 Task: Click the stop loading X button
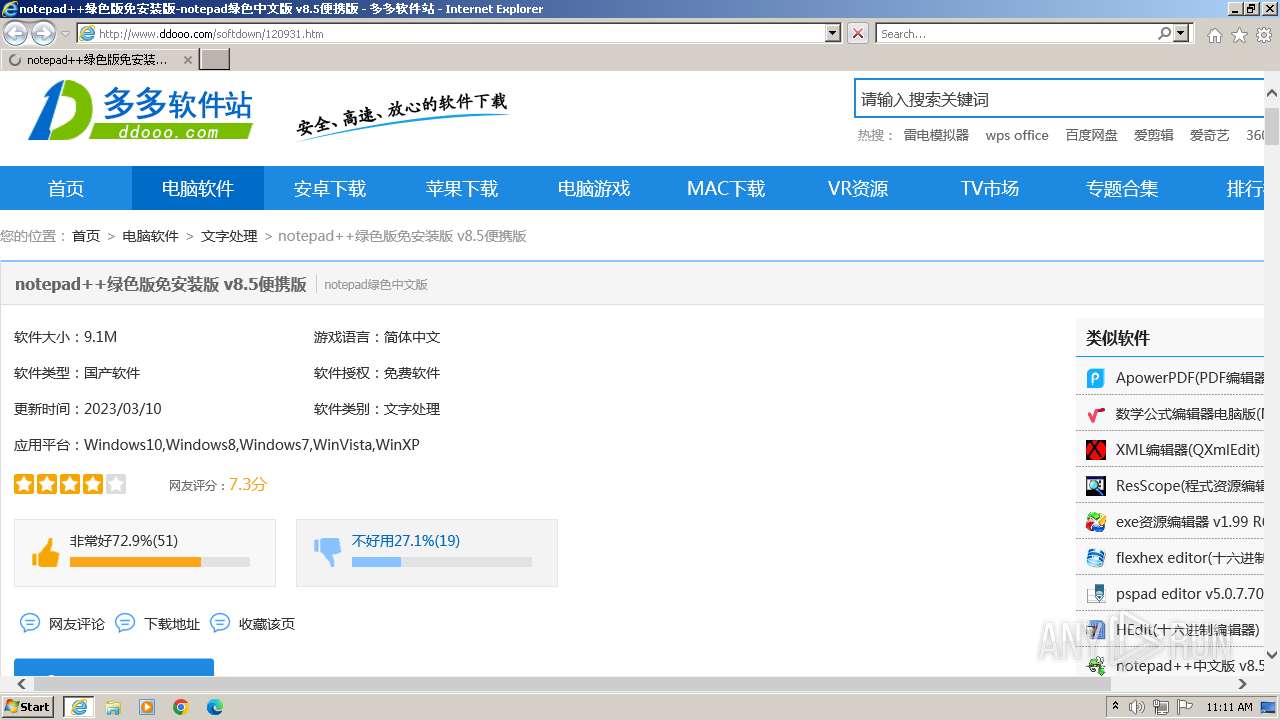tap(858, 33)
